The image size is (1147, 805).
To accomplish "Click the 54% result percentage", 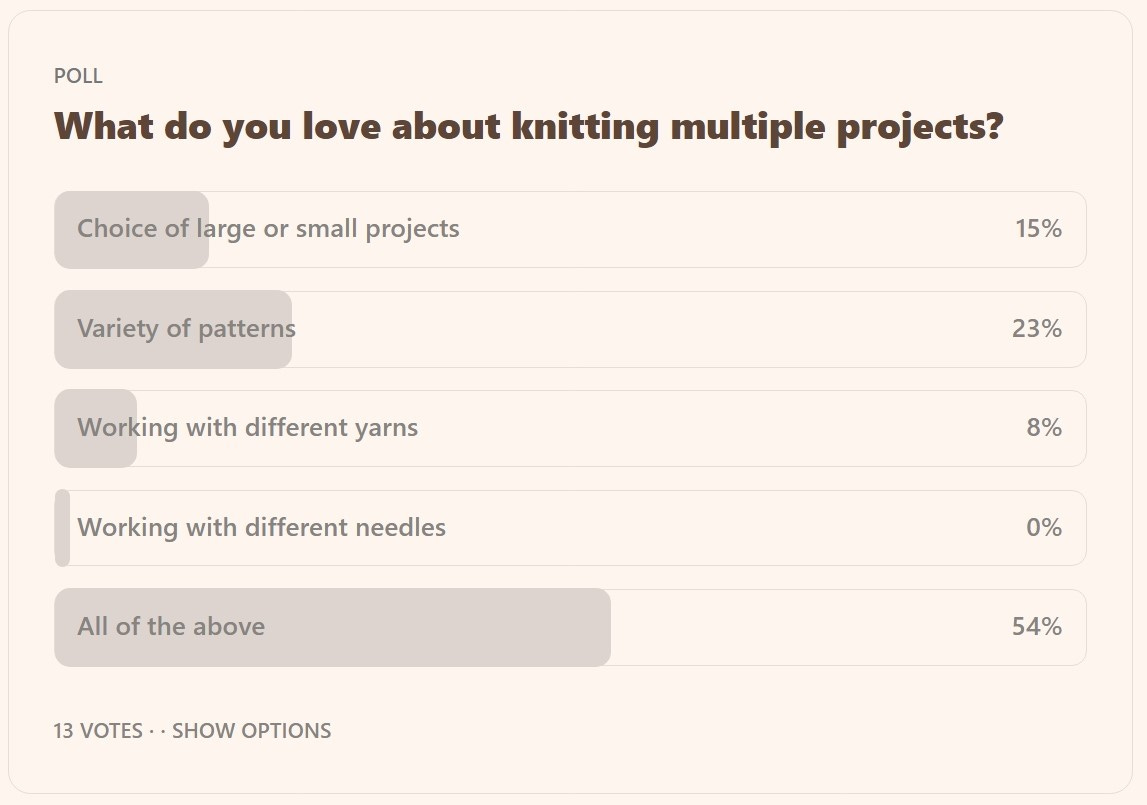I will coord(1037,626).
